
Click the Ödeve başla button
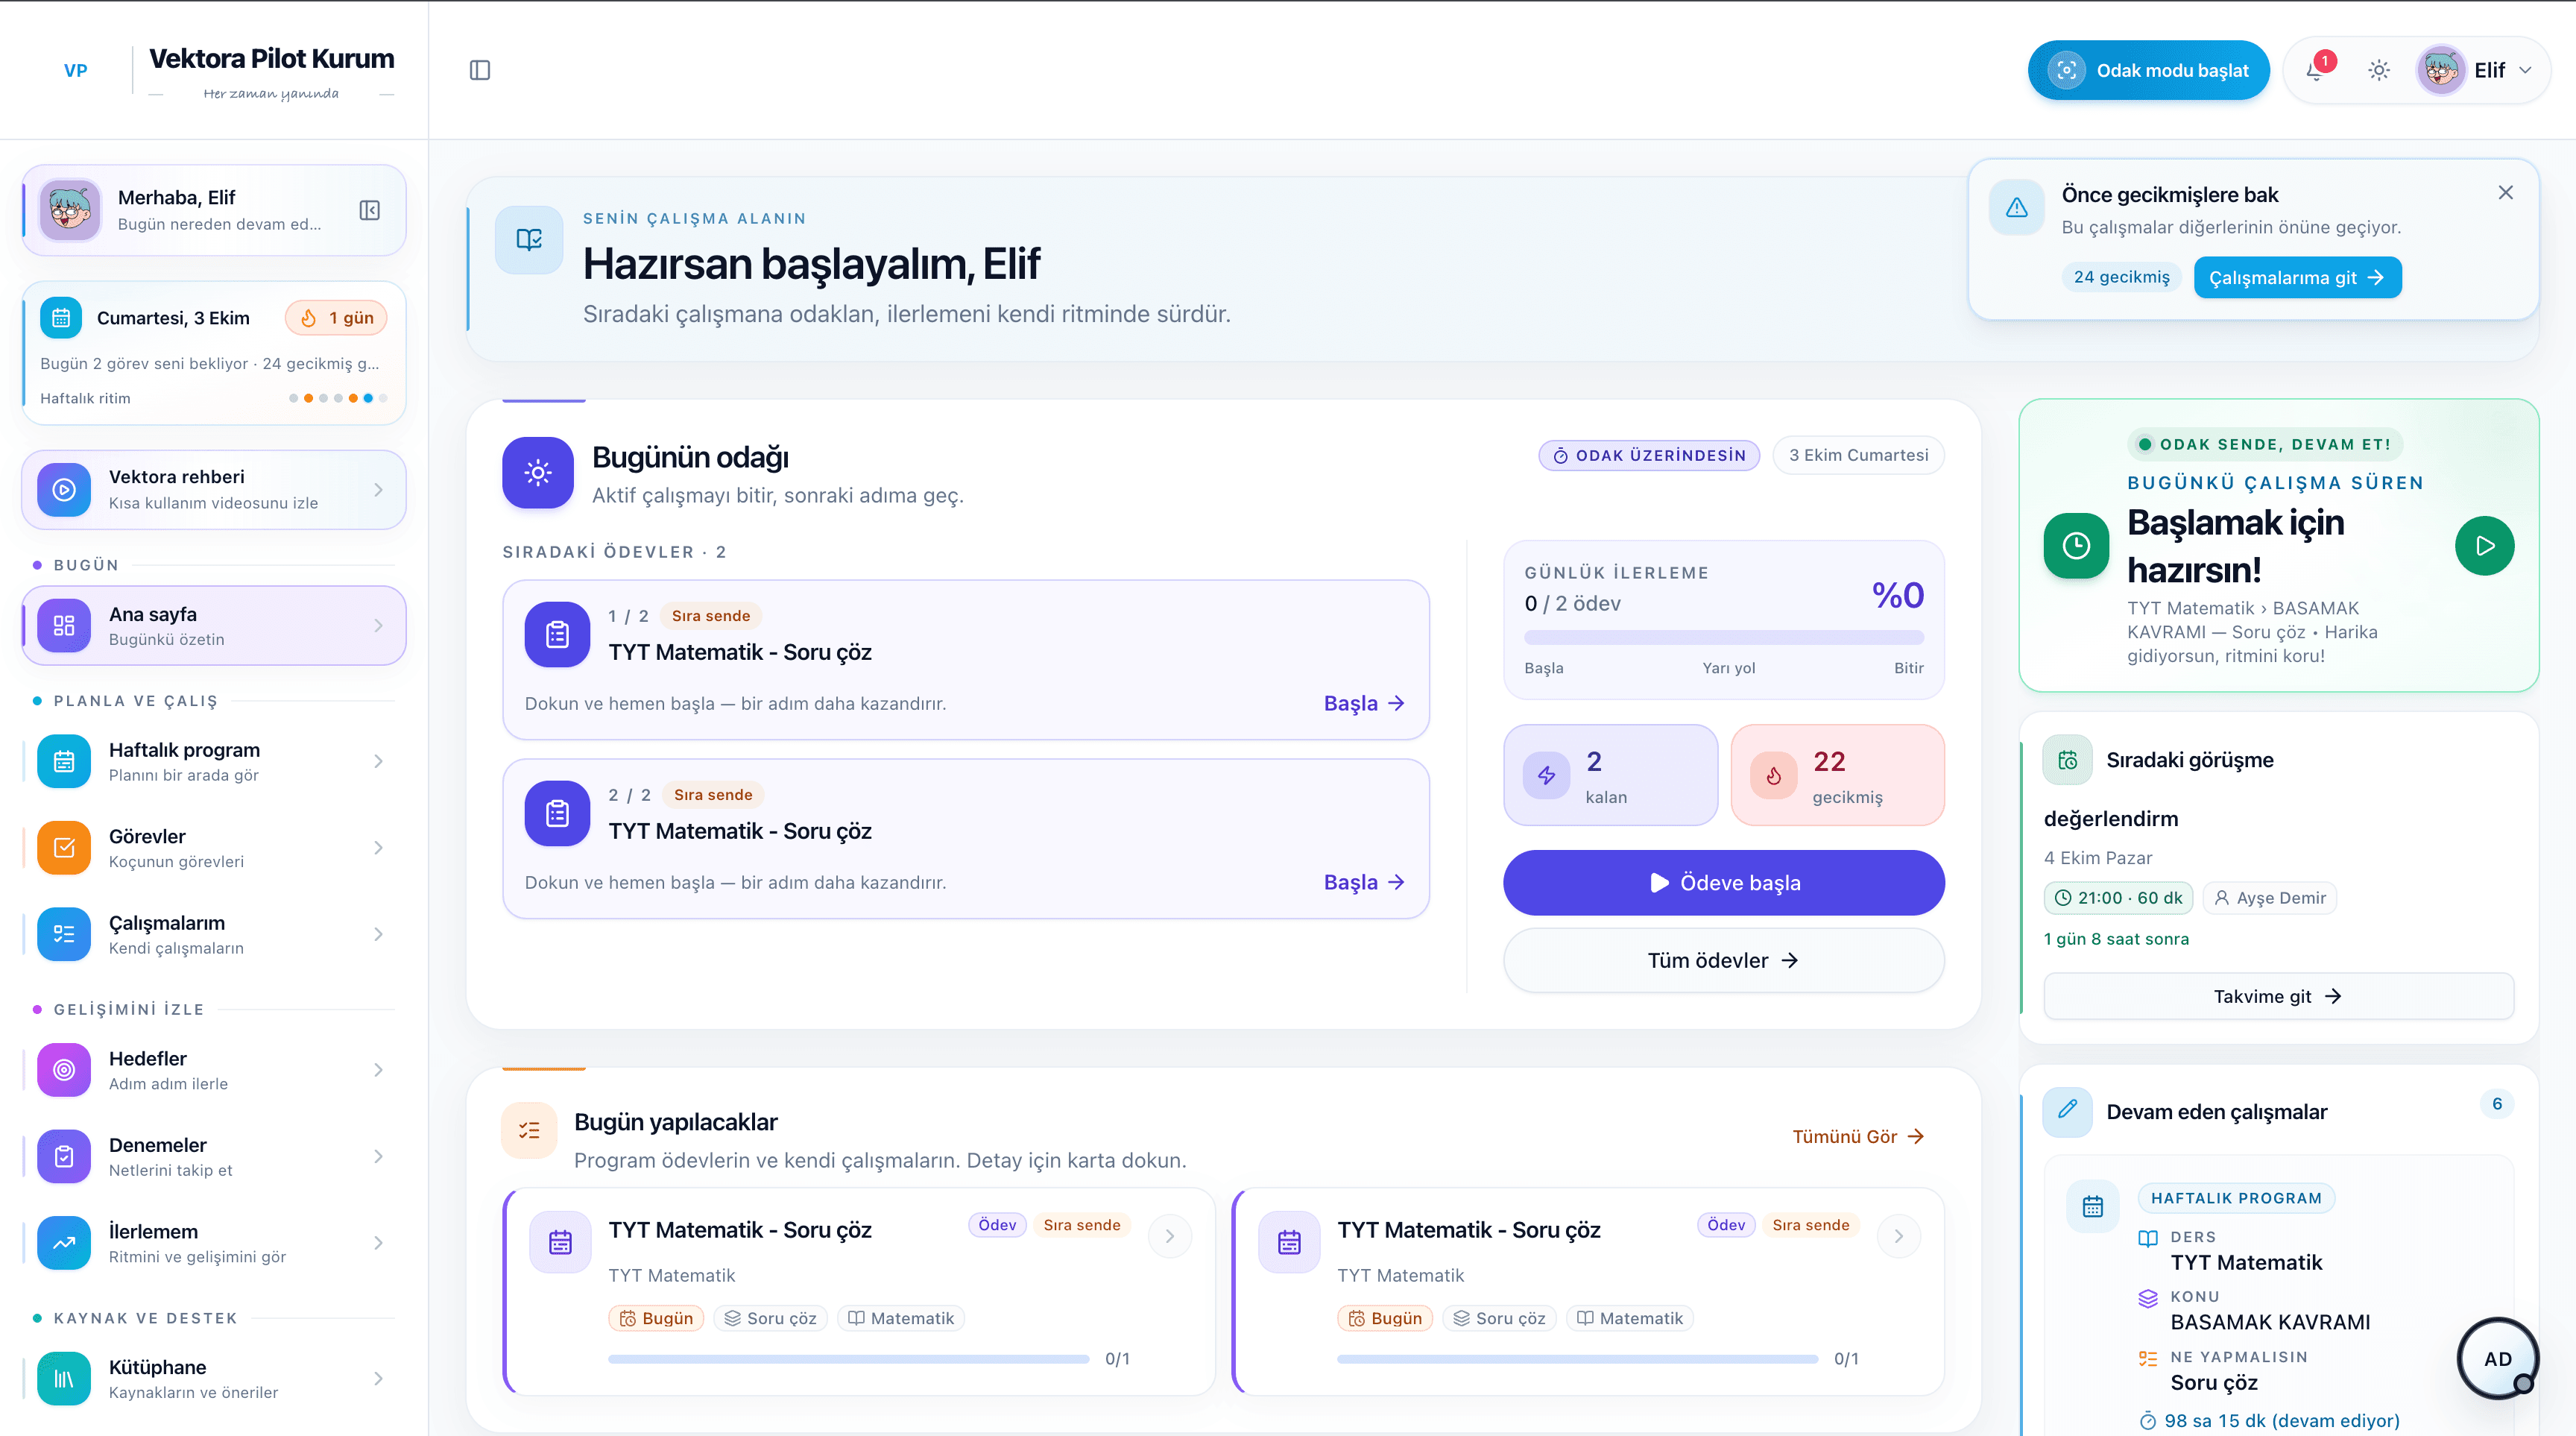point(1723,882)
